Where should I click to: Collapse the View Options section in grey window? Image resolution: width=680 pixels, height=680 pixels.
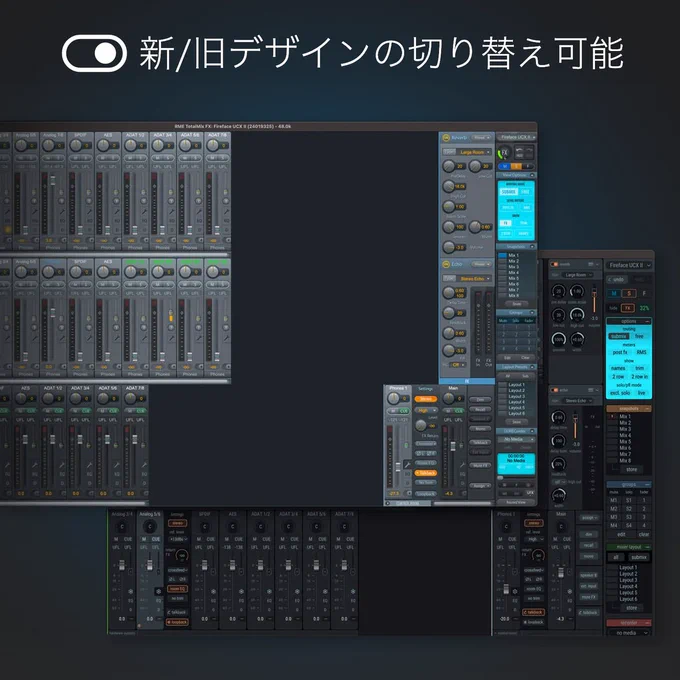coord(532,175)
